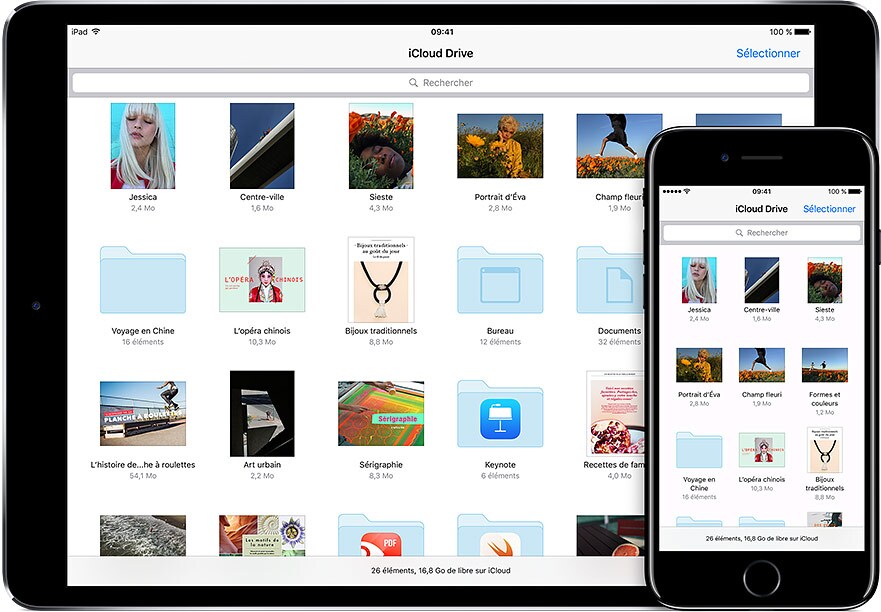Open the Sieste photo on iPhone
This screenshot has width=881, height=612.
pyautogui.click(x=825, y=280)
